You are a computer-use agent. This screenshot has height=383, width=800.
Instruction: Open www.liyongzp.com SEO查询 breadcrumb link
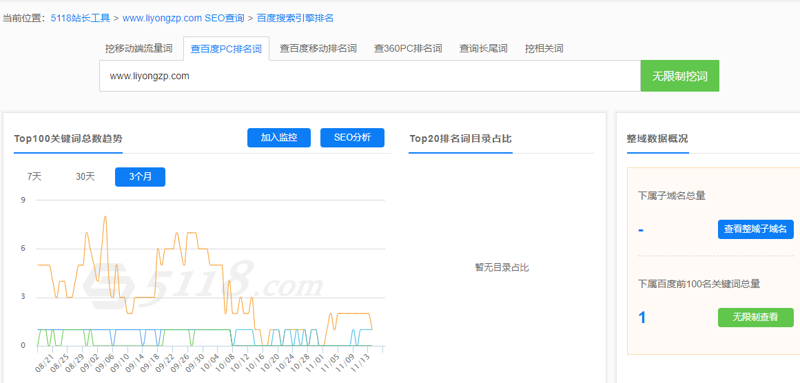[x=183, y=18]
